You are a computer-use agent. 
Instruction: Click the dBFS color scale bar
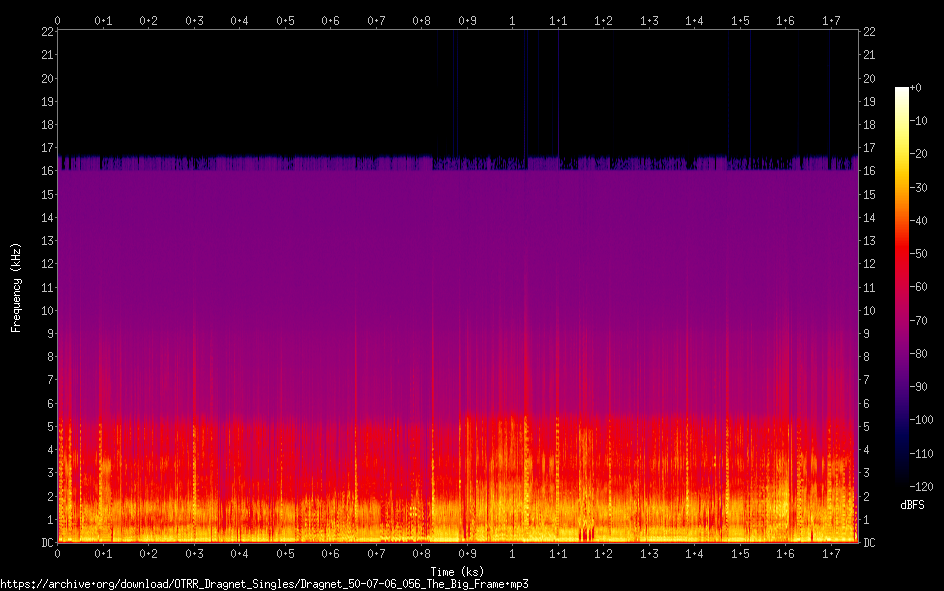click(902, 287)
